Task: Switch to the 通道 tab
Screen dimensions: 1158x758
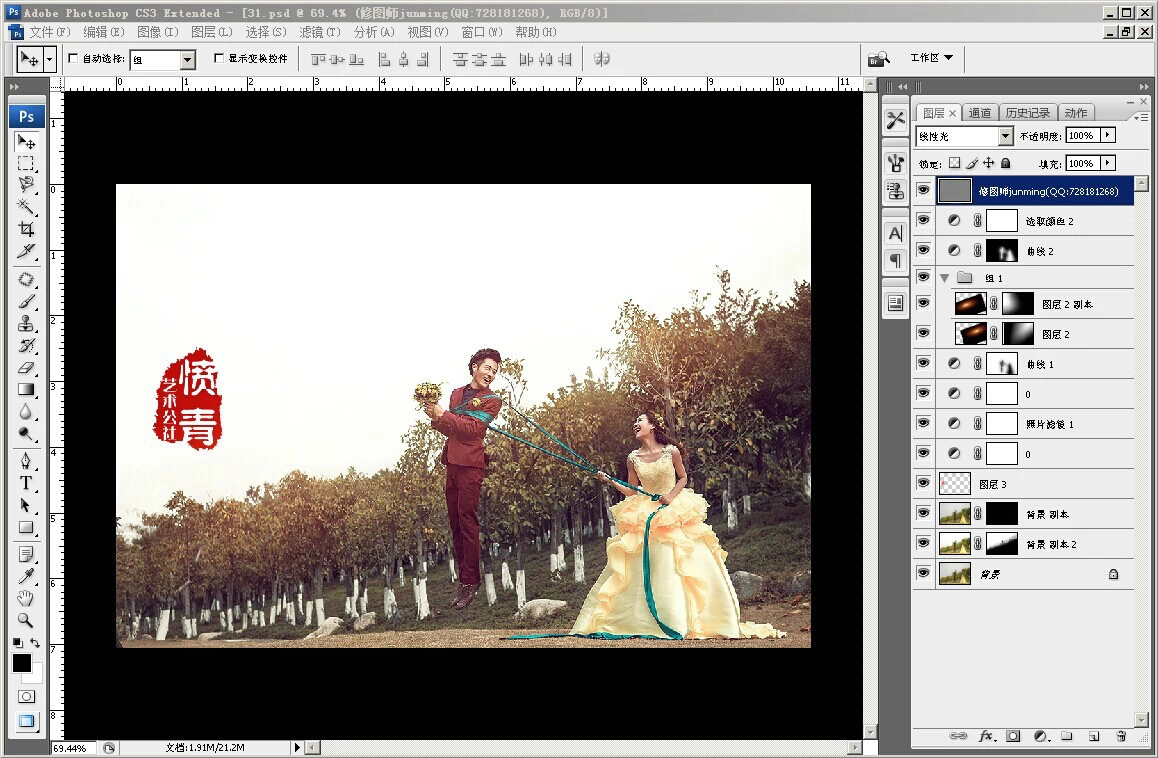Action: click(980, 112)
